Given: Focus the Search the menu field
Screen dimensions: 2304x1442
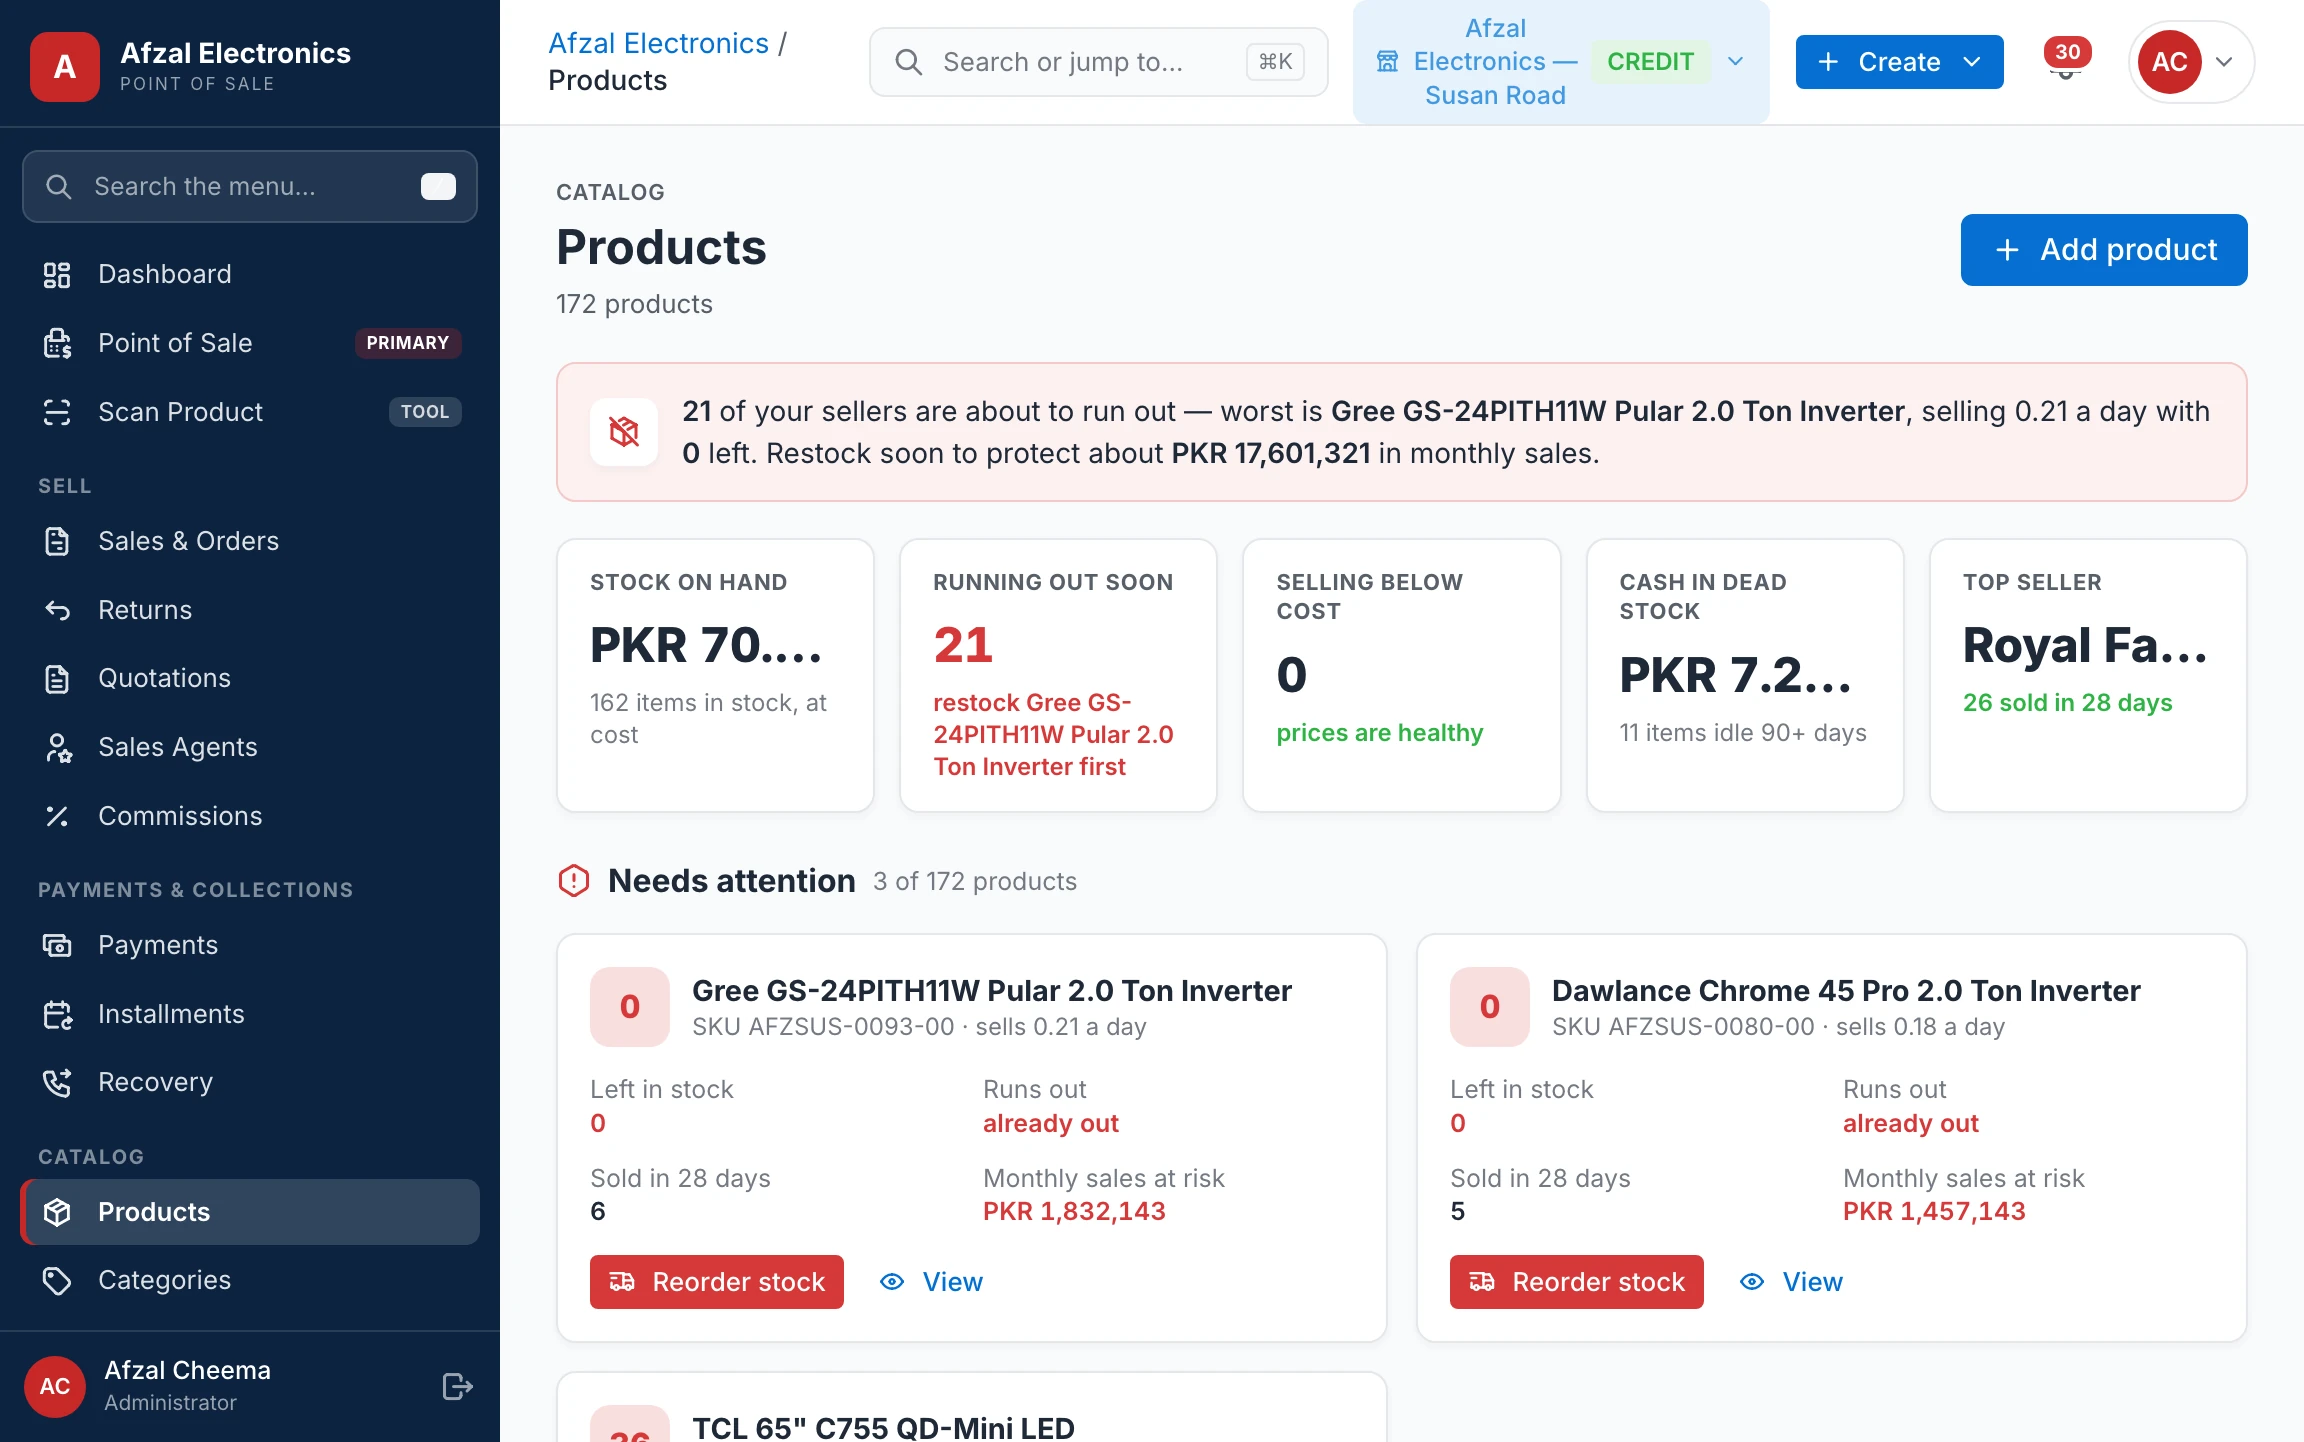Looking at the screenshot, I should click(250, 186).
